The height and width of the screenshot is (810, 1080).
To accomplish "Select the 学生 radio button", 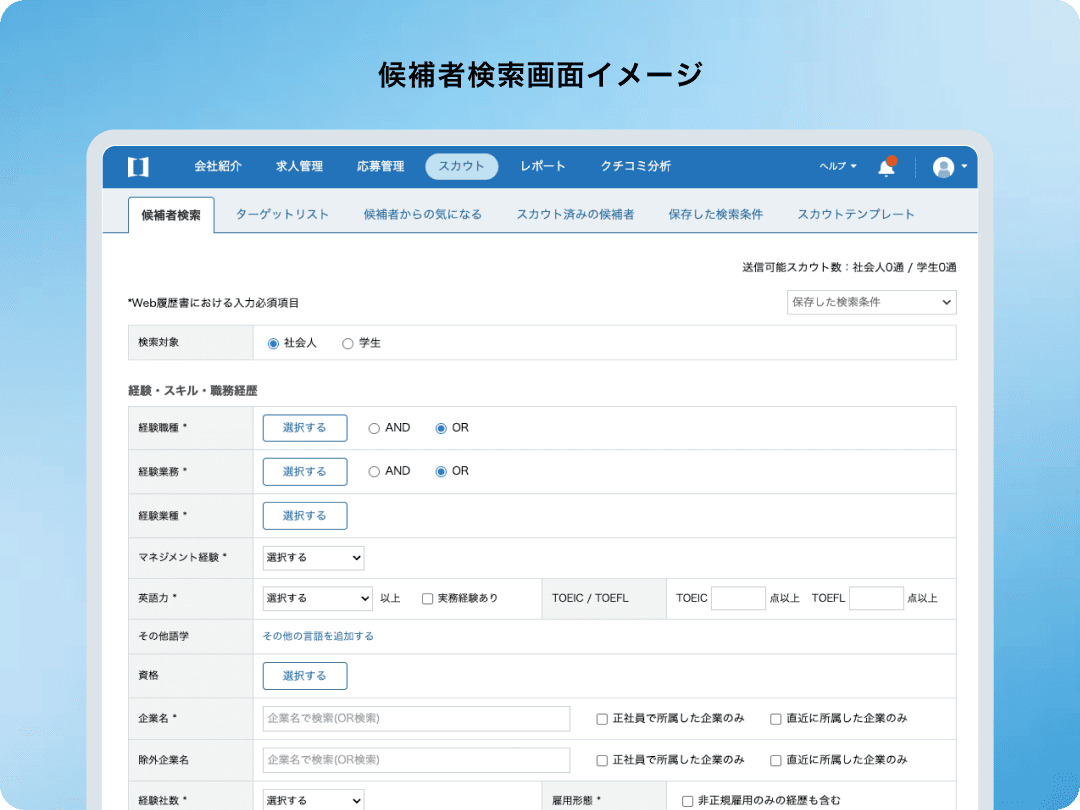I will tap(348, 343).
